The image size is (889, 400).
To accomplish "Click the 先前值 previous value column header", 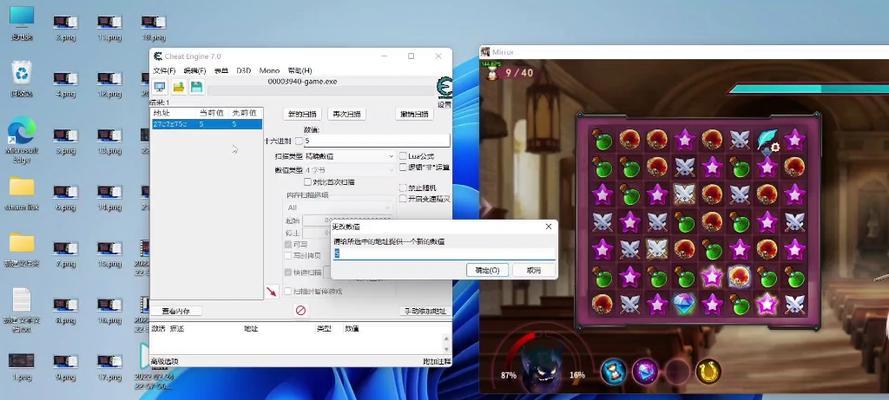I will 245,113.
